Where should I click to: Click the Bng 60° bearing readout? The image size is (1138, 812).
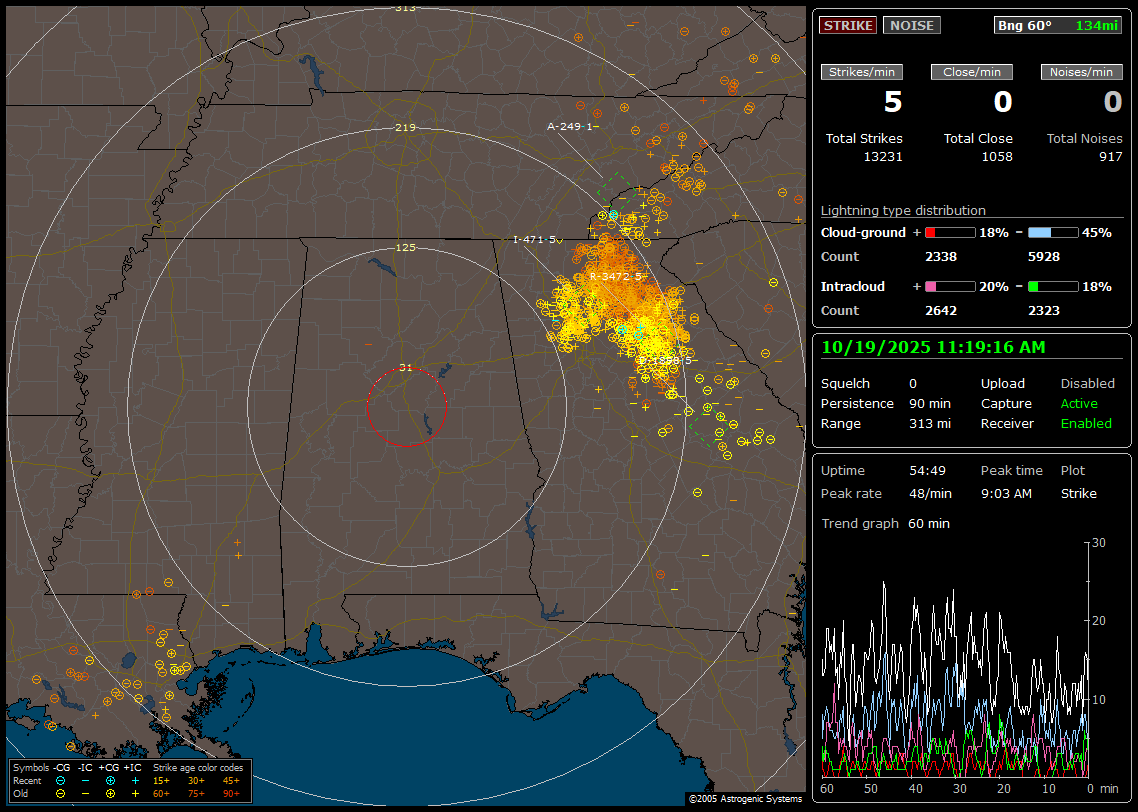(1023, 26)
